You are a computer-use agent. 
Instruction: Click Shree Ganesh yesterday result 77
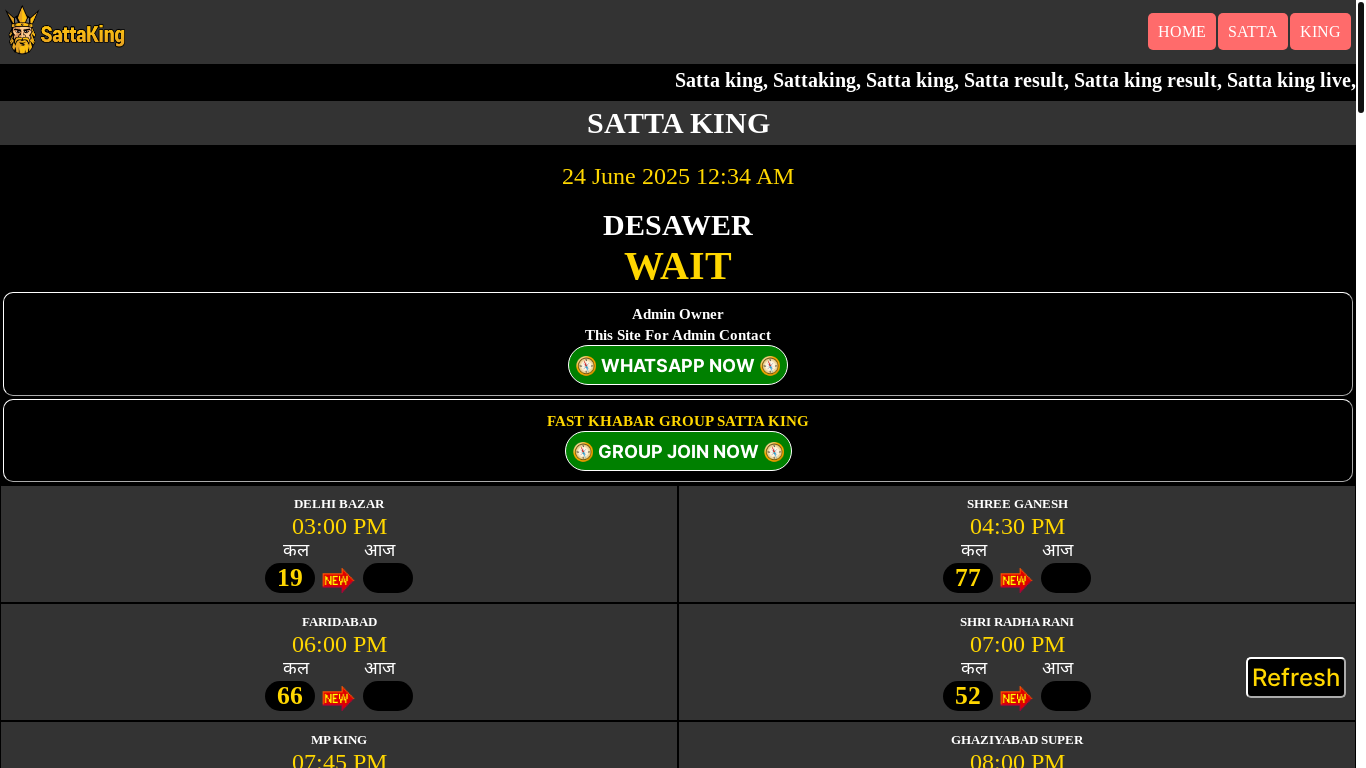point(968,578)
